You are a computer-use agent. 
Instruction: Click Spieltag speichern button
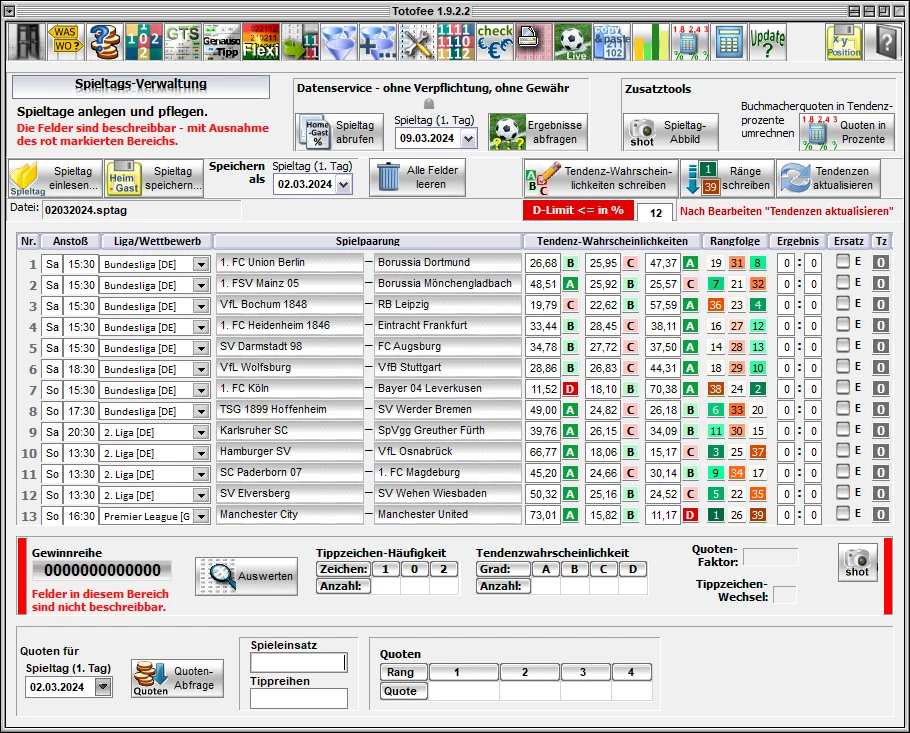tap(154, 178)
